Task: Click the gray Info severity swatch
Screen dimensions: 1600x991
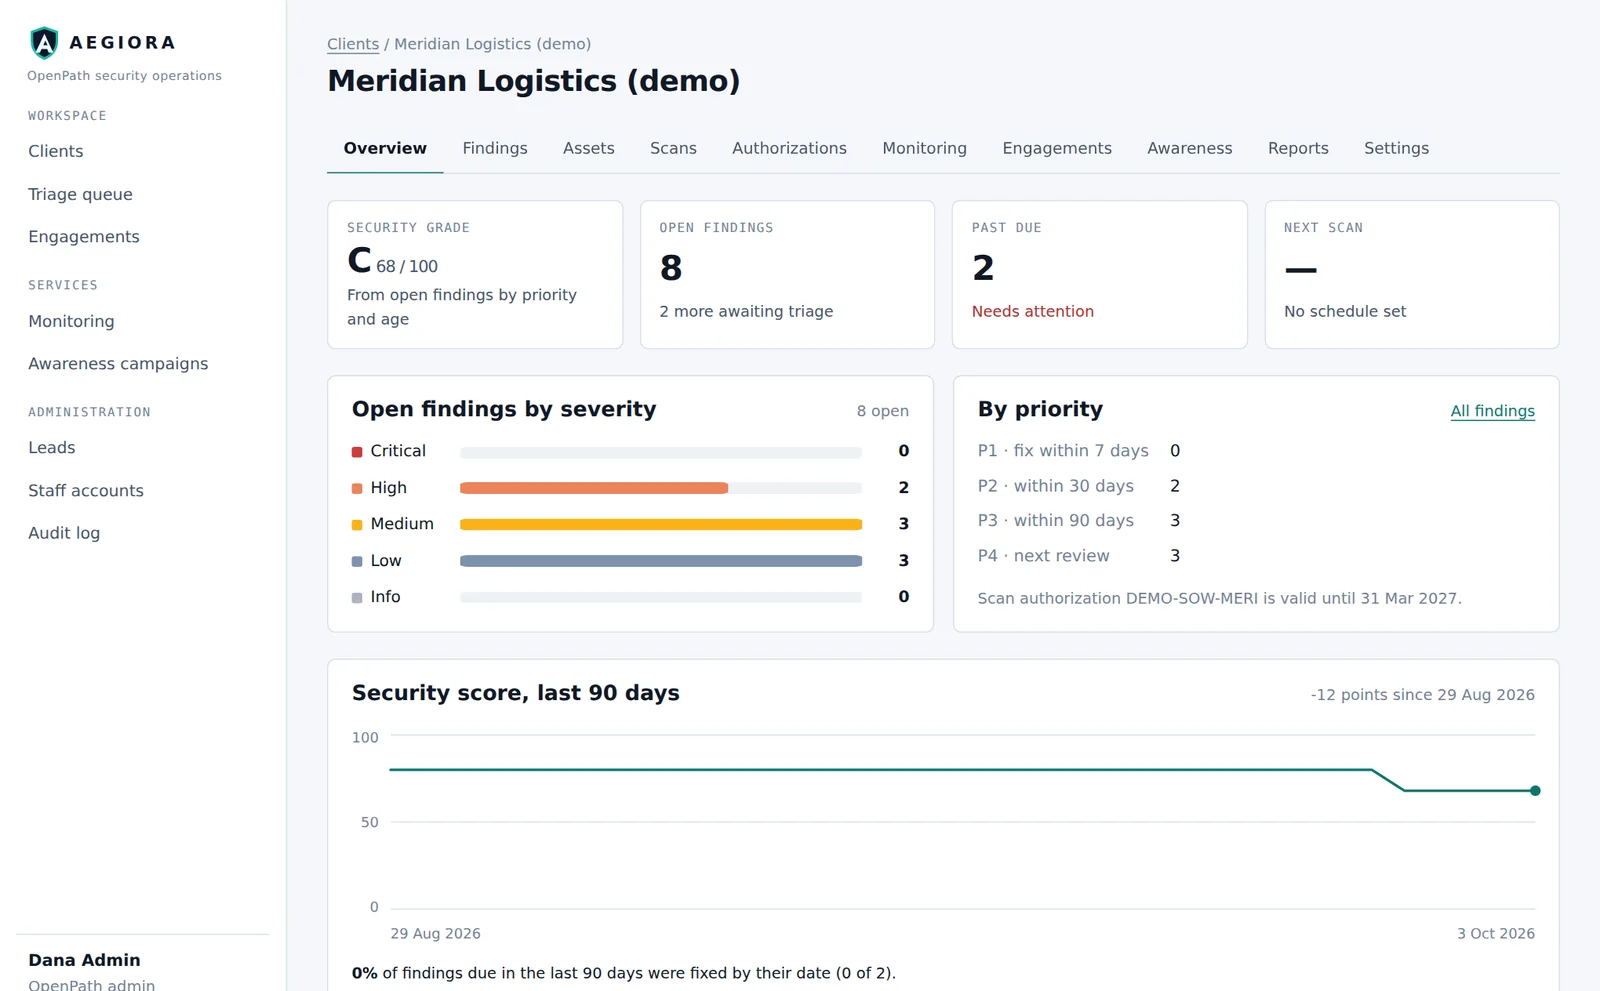Action: point(357,598)
